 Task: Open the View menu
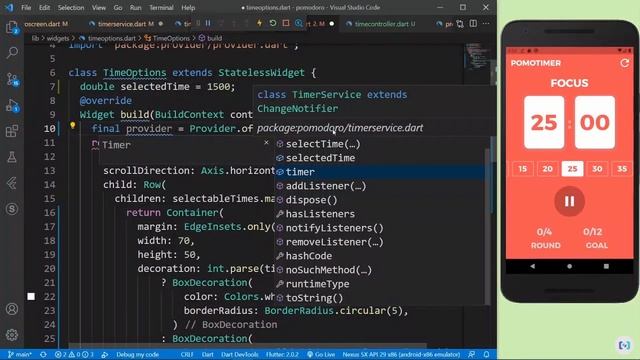[x=98, y=7]
